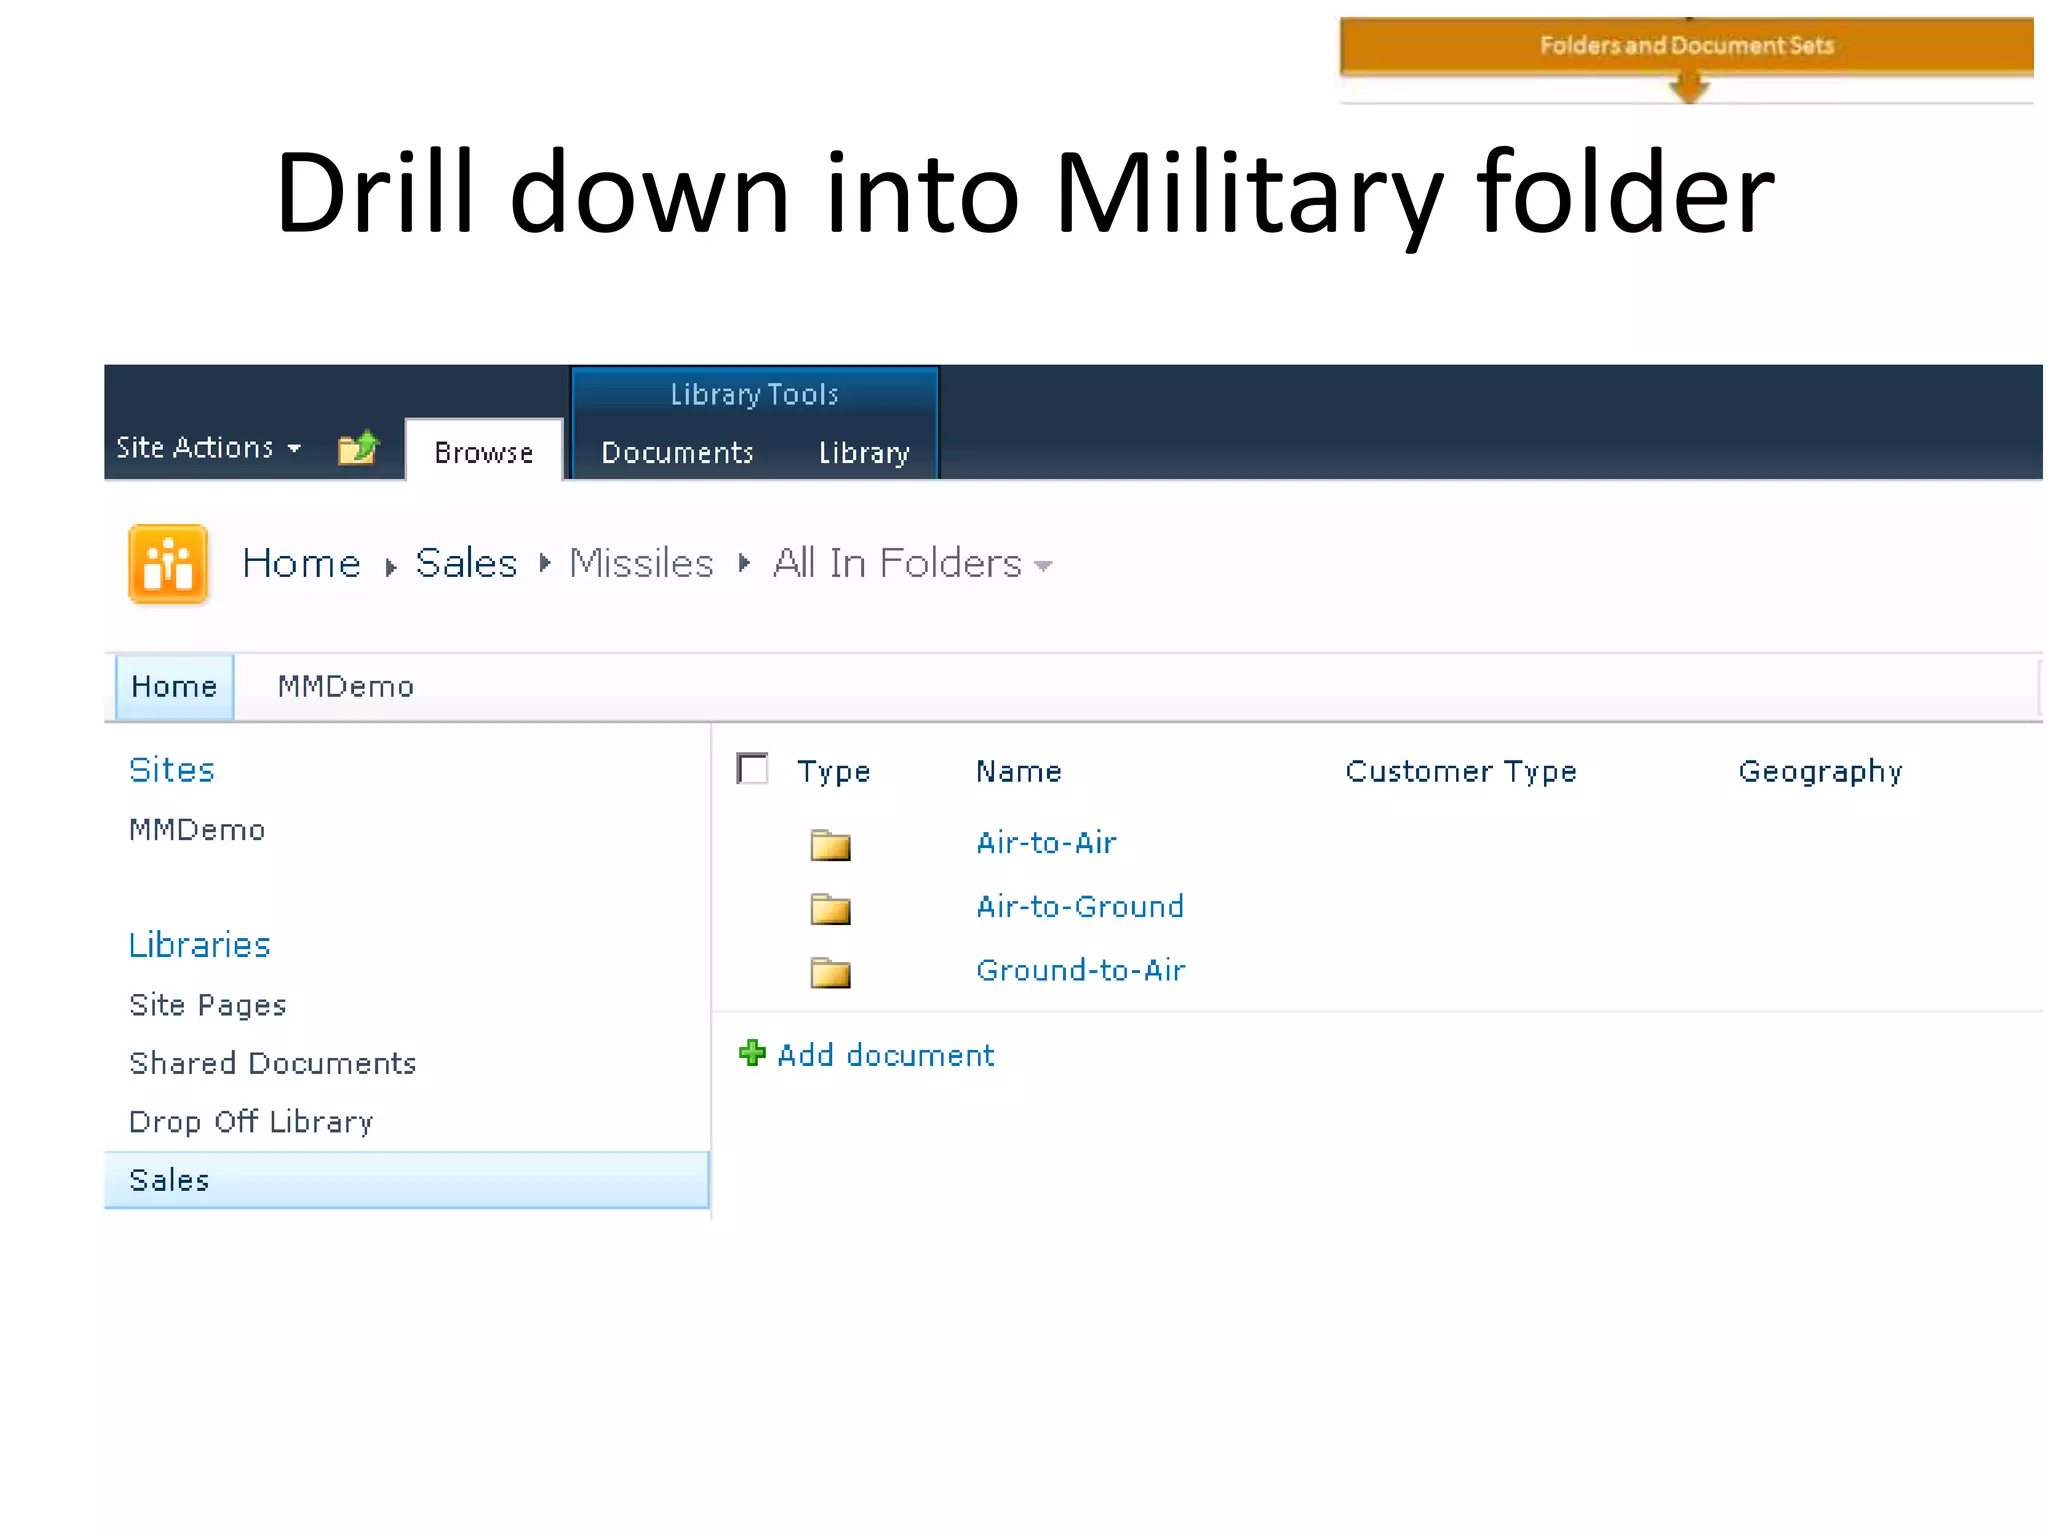
Task: Click the navigate up folder icon
Action: tap(358, 447)
